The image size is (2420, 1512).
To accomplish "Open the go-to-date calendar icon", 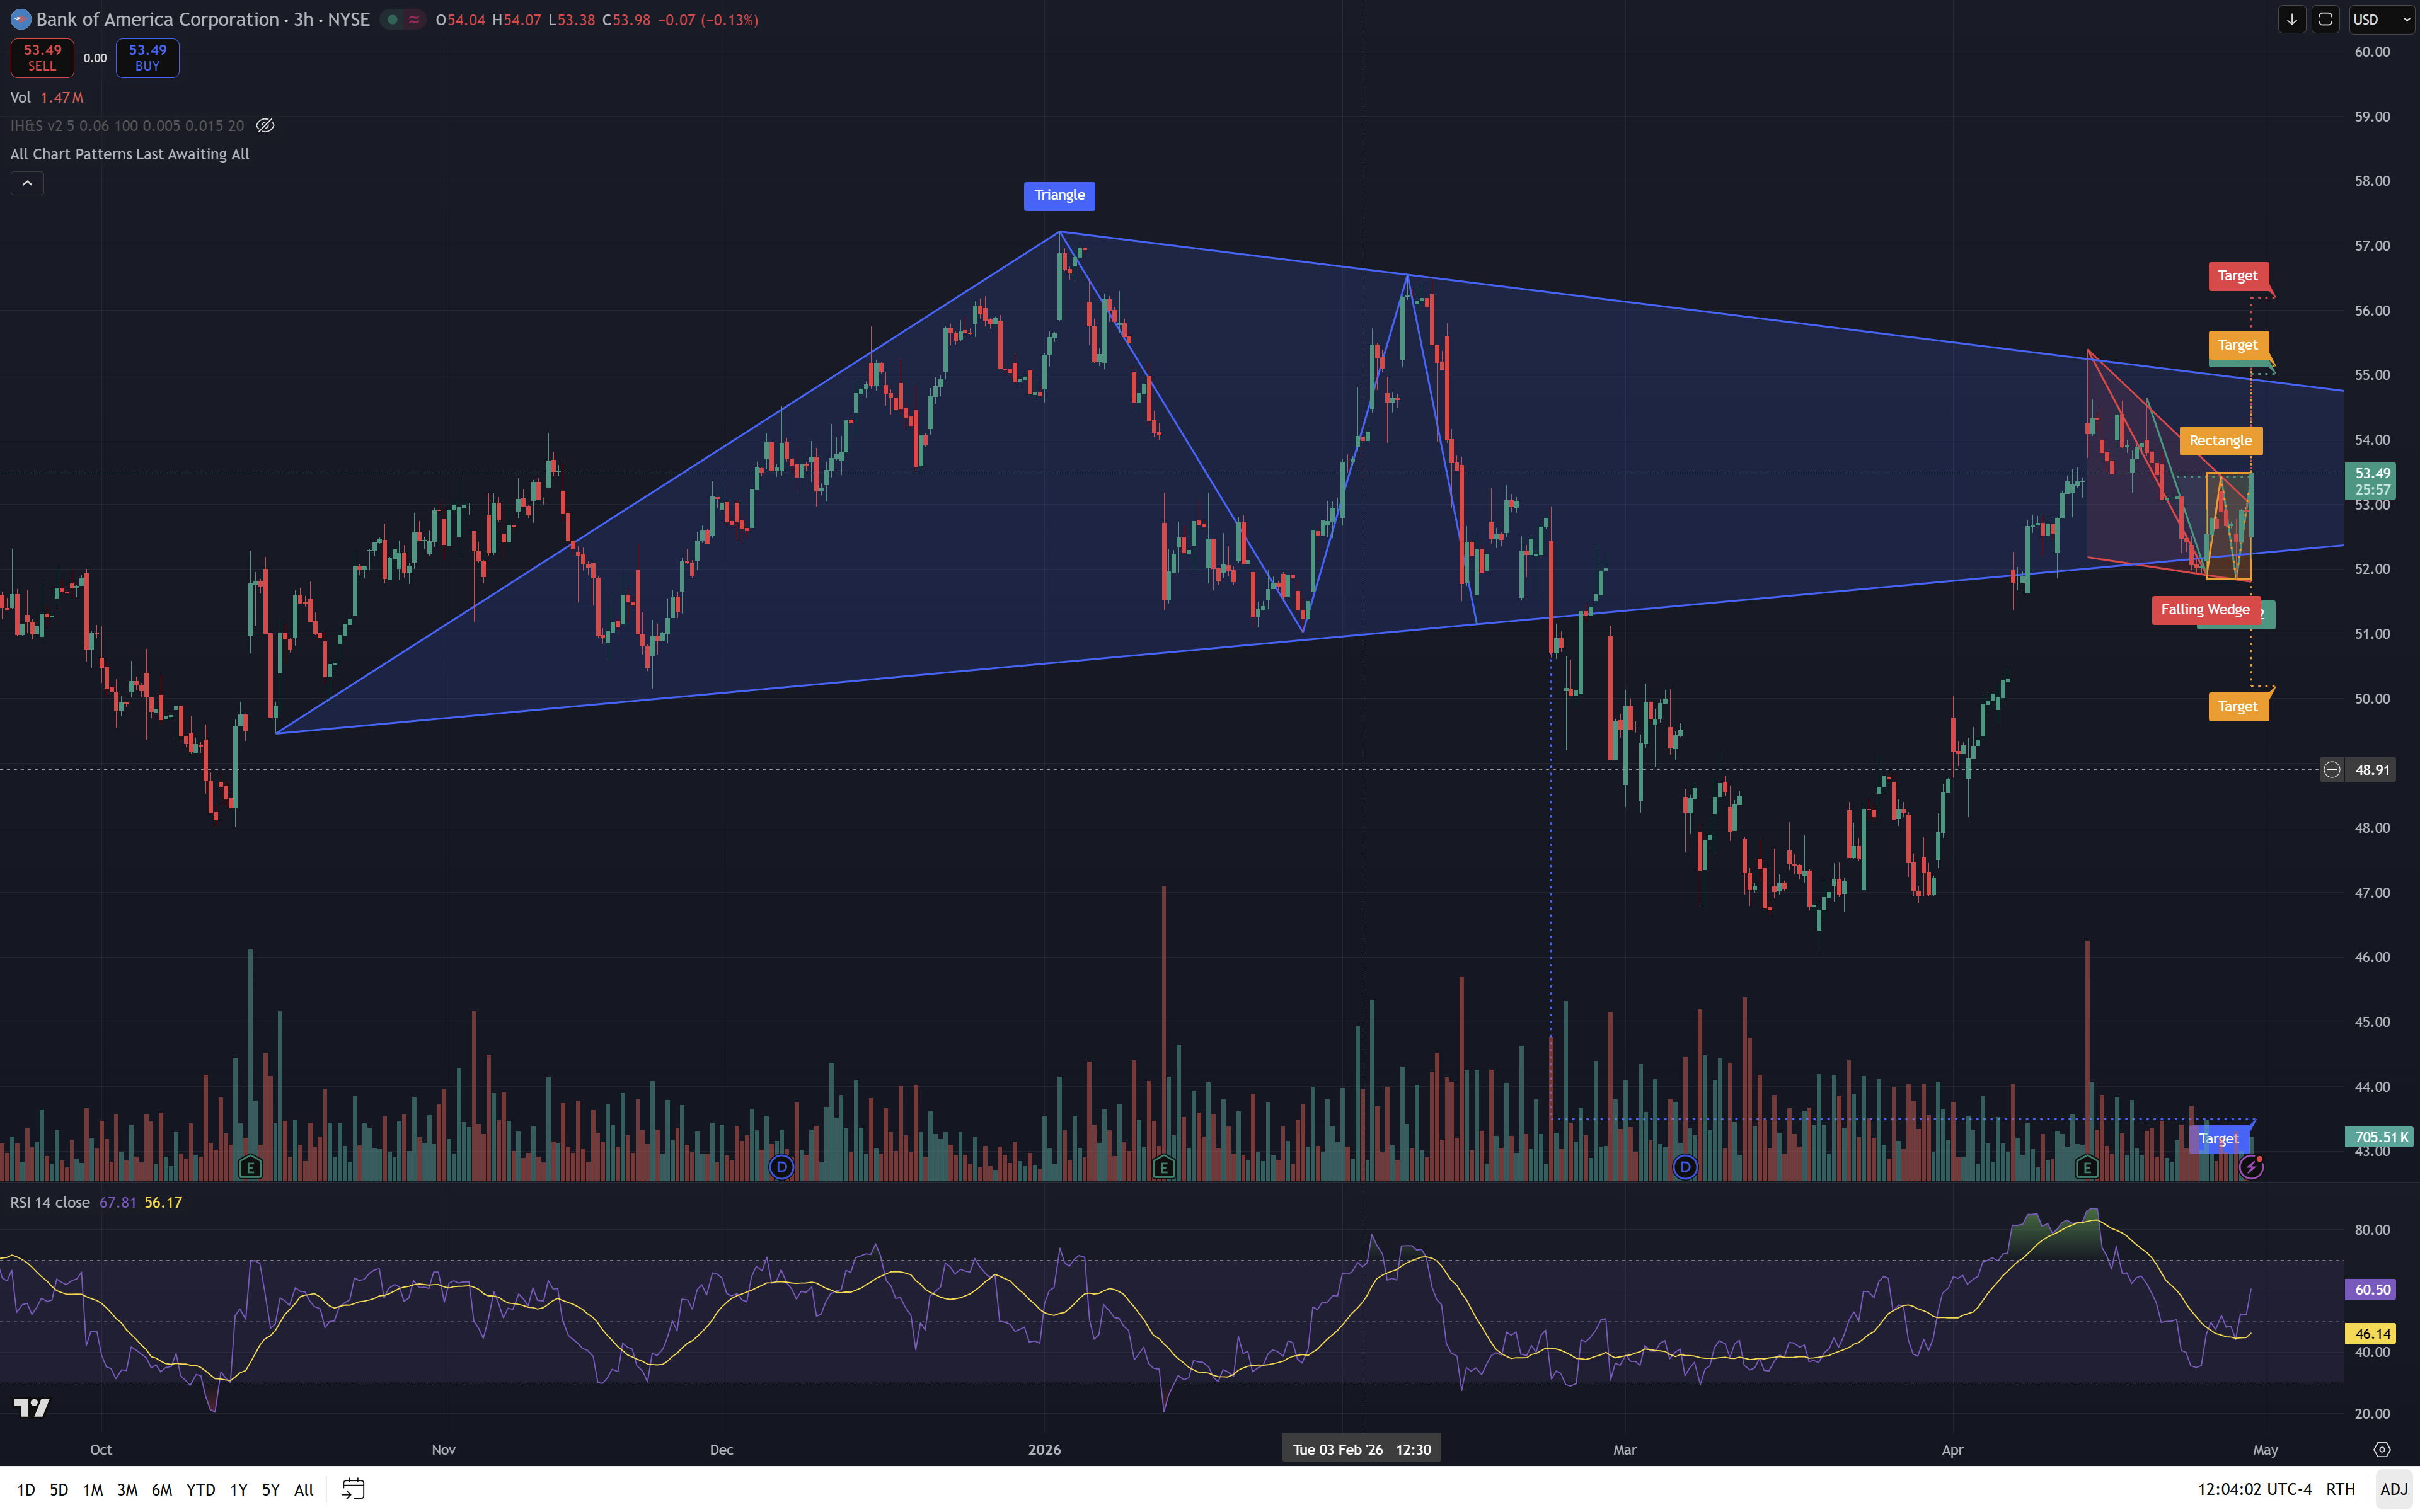I will [x=353, y=1489].
